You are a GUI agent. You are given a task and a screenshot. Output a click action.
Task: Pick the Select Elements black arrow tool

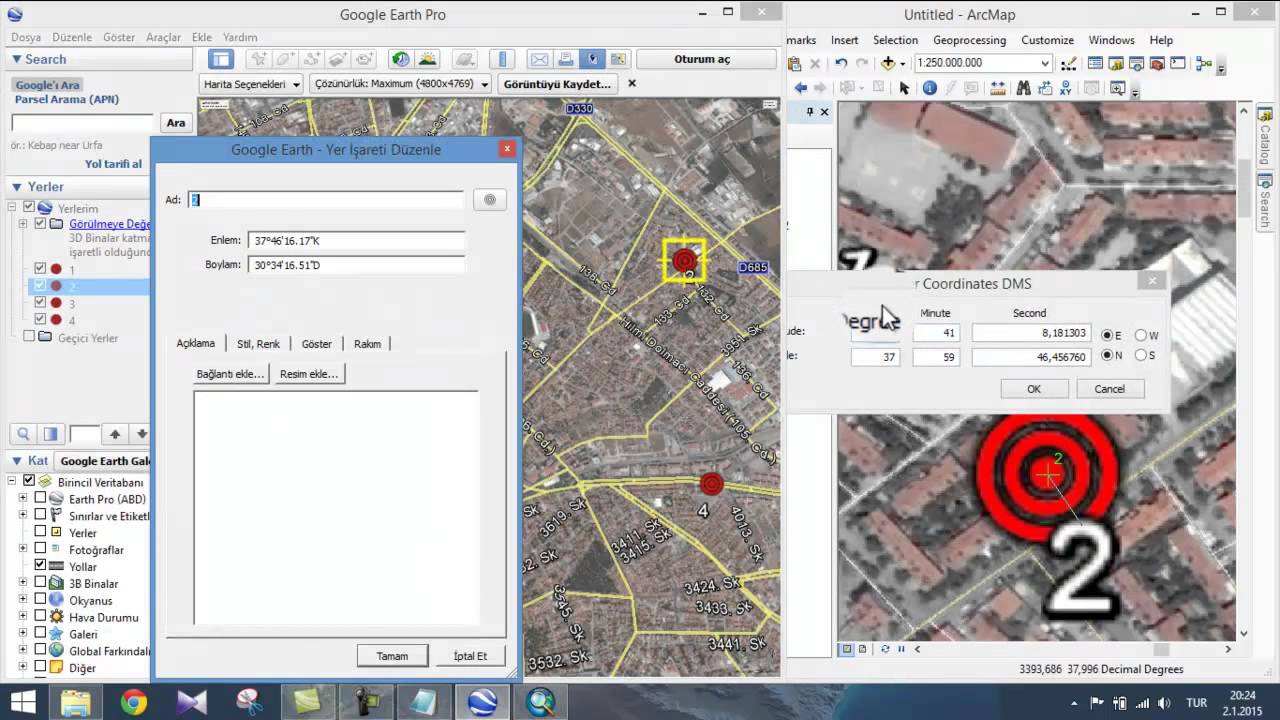(x=905, y=88)
